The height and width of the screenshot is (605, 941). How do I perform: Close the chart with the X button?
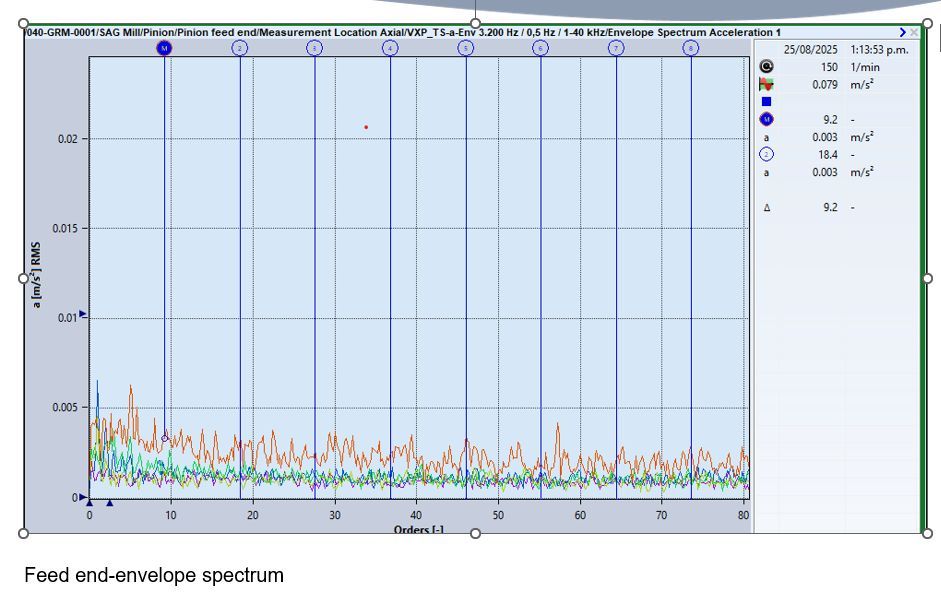point(914,32)
